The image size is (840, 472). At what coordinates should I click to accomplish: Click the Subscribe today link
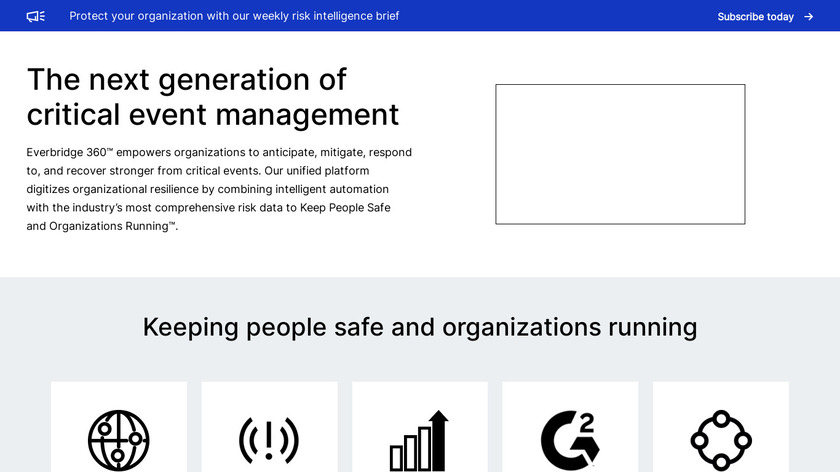pyautogui.click(x=755, y=17)
